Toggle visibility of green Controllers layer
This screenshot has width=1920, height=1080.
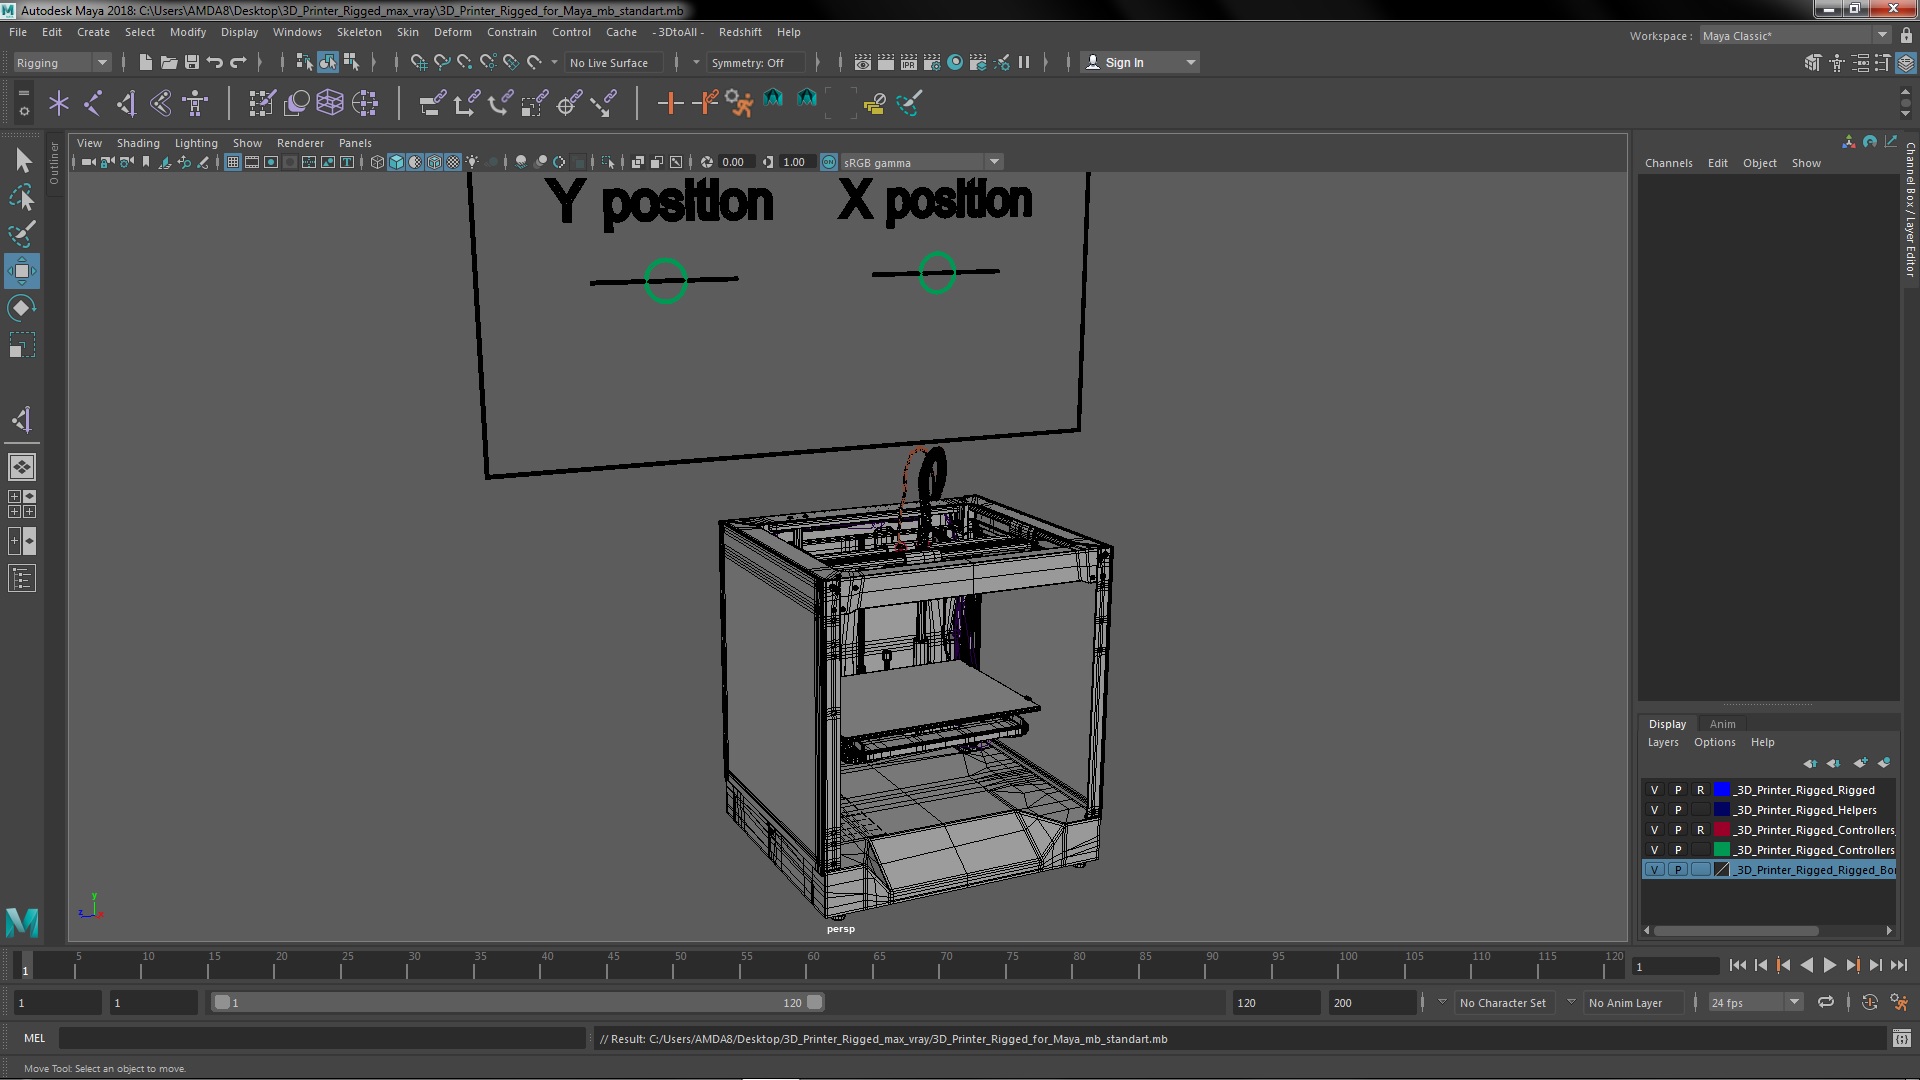point(1654,850)
